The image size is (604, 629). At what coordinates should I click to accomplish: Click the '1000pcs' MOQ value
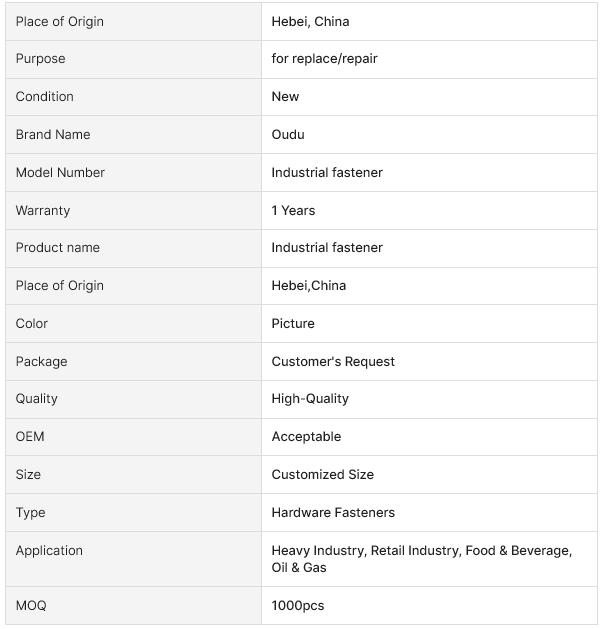click(298, 606)
